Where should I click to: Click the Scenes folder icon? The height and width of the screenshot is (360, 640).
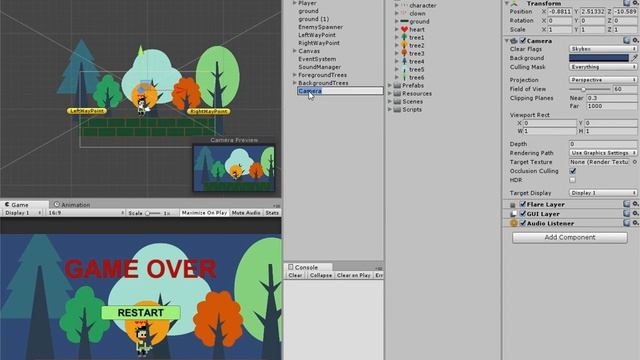click(x=397, y=101)
